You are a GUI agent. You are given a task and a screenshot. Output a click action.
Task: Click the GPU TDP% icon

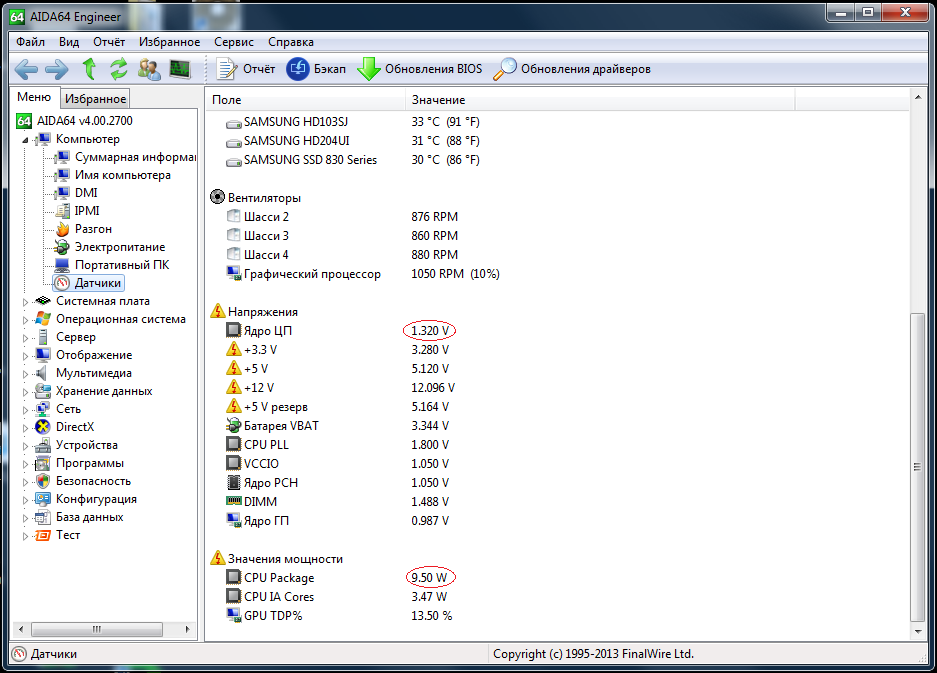[233, 615]
